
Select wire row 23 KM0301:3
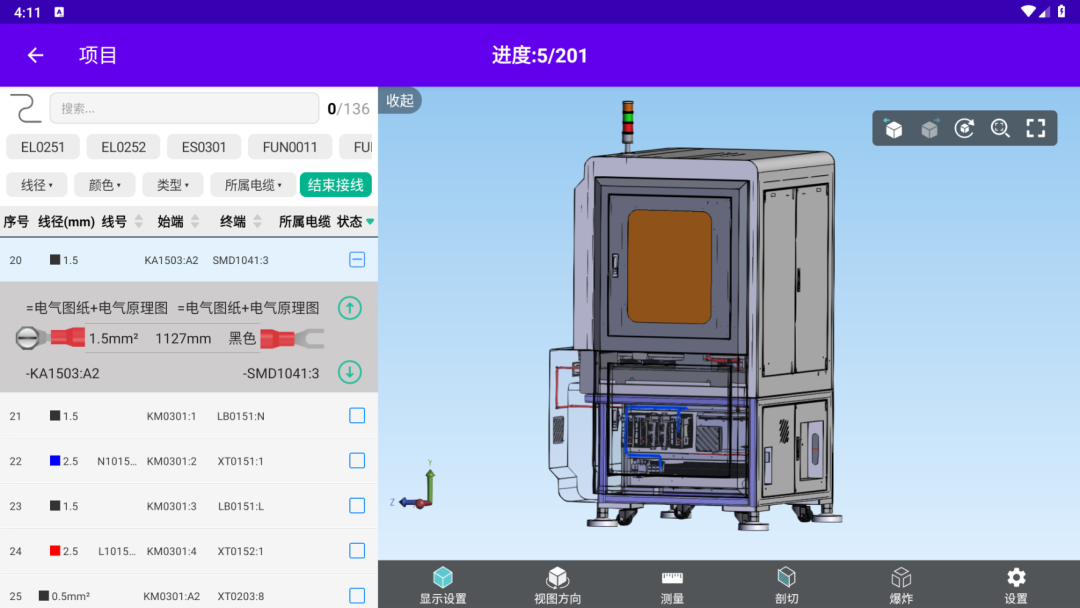[189, 506]
